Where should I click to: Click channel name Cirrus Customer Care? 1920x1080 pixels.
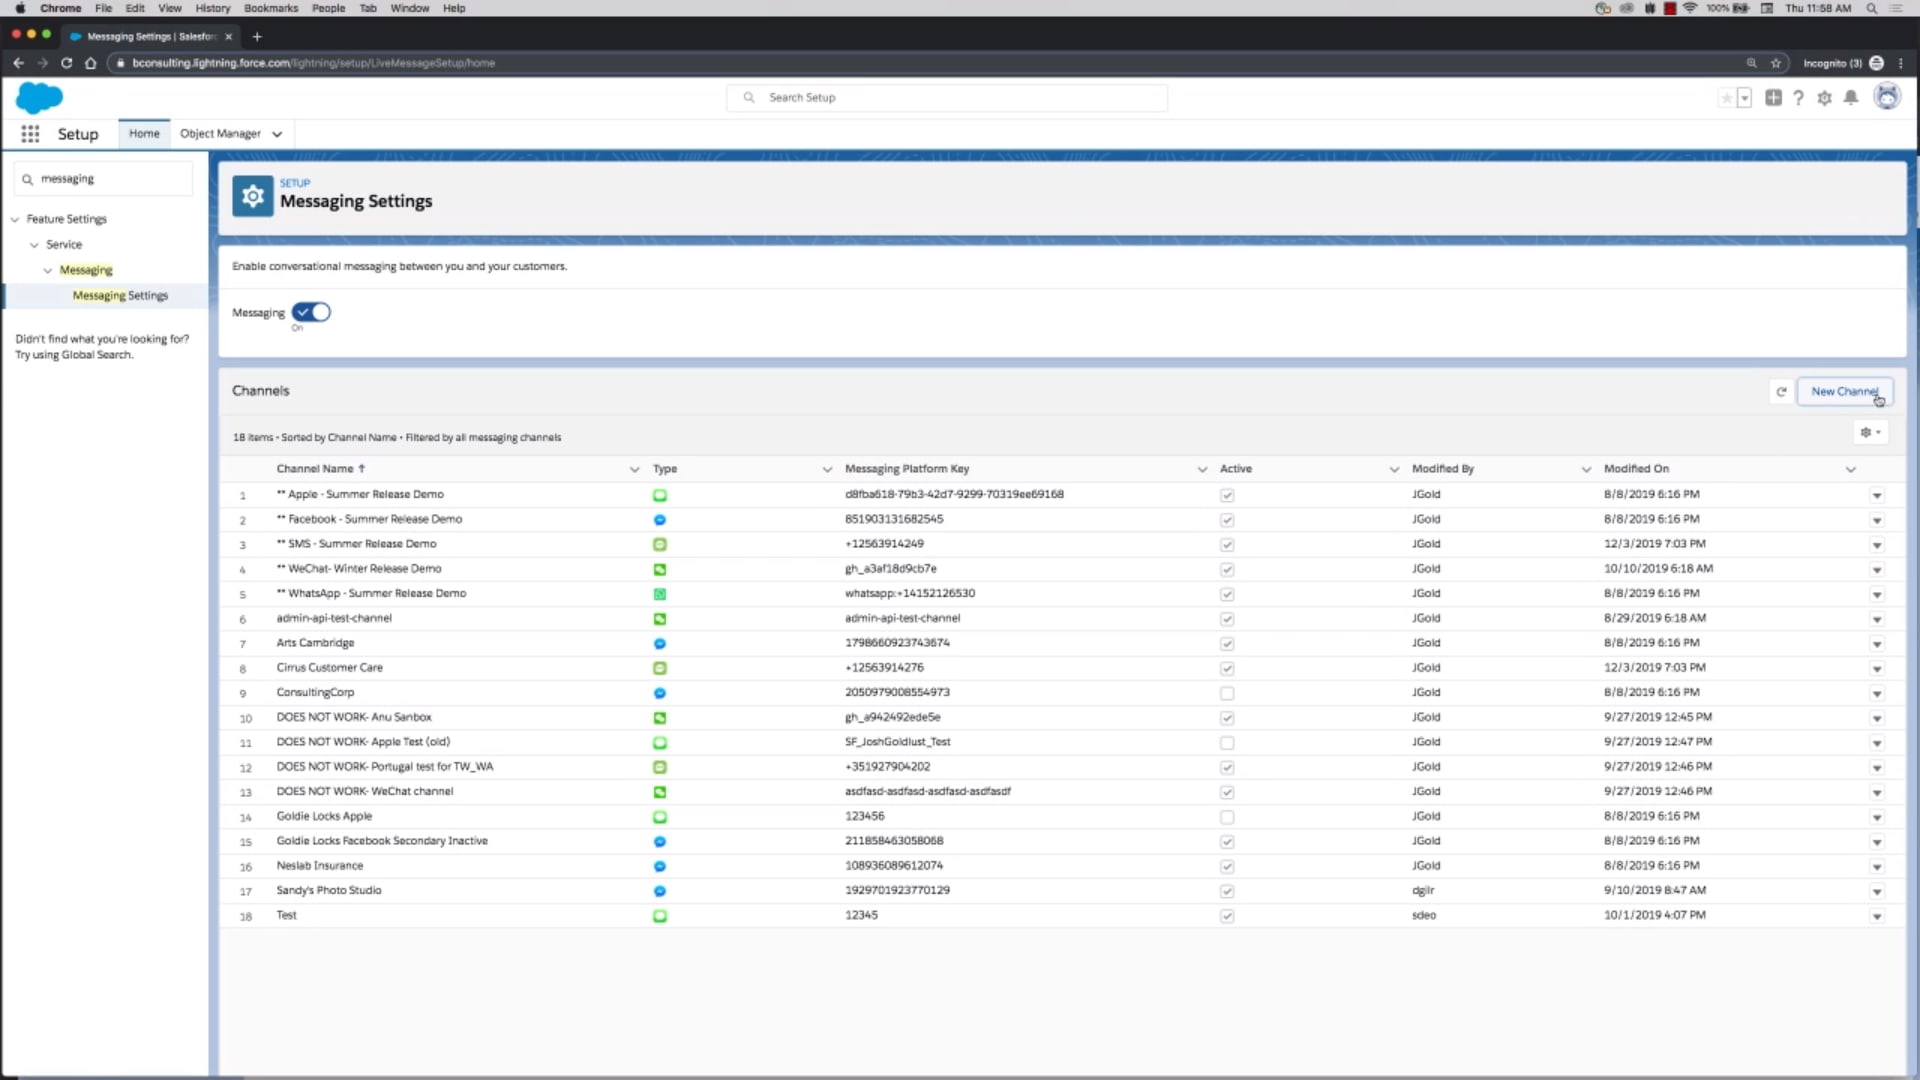(329, 668)
